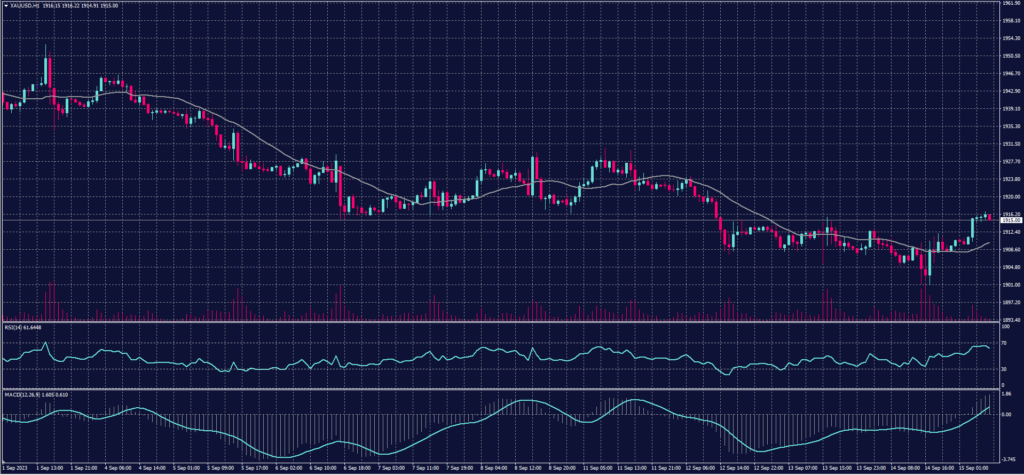Select the RSI(14) indicator label

13,327
